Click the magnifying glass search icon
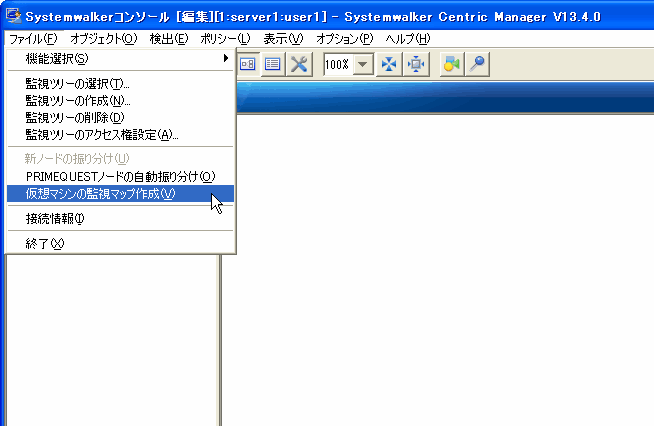This screenshot has width=654, height=426. 477,64
